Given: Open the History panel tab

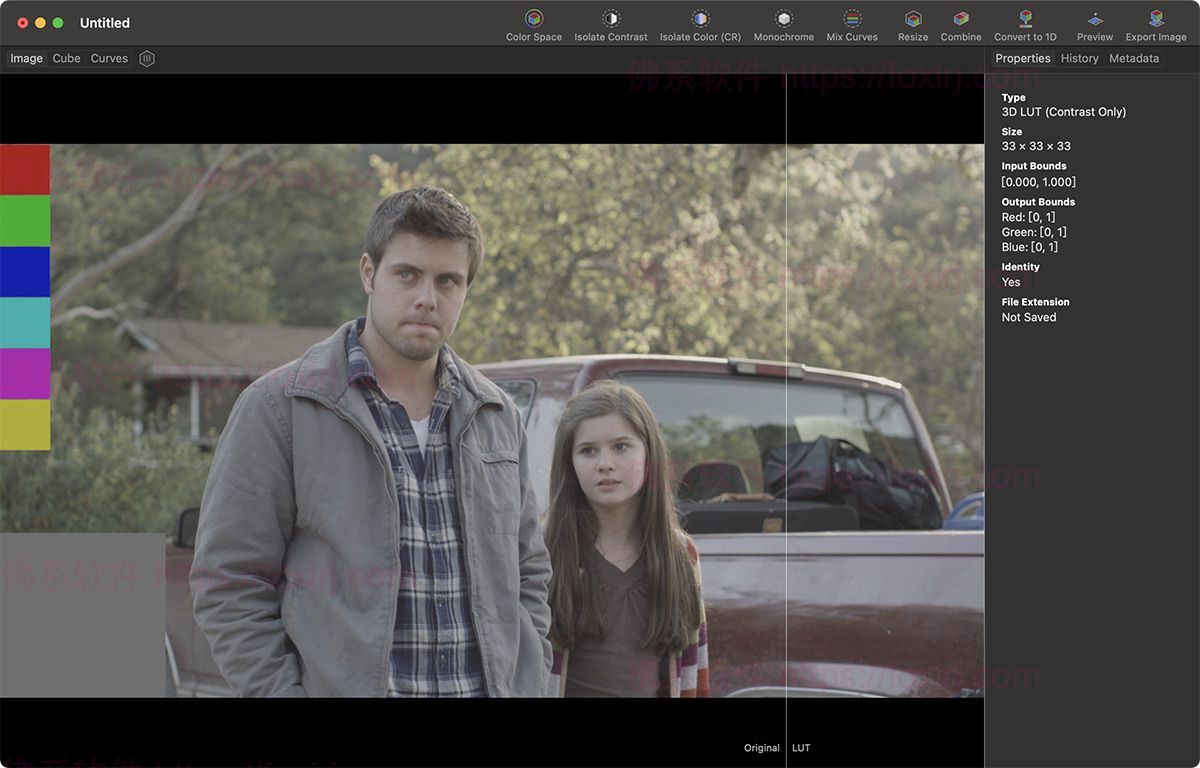Looking at the screenshot, I should (1079, 59).
